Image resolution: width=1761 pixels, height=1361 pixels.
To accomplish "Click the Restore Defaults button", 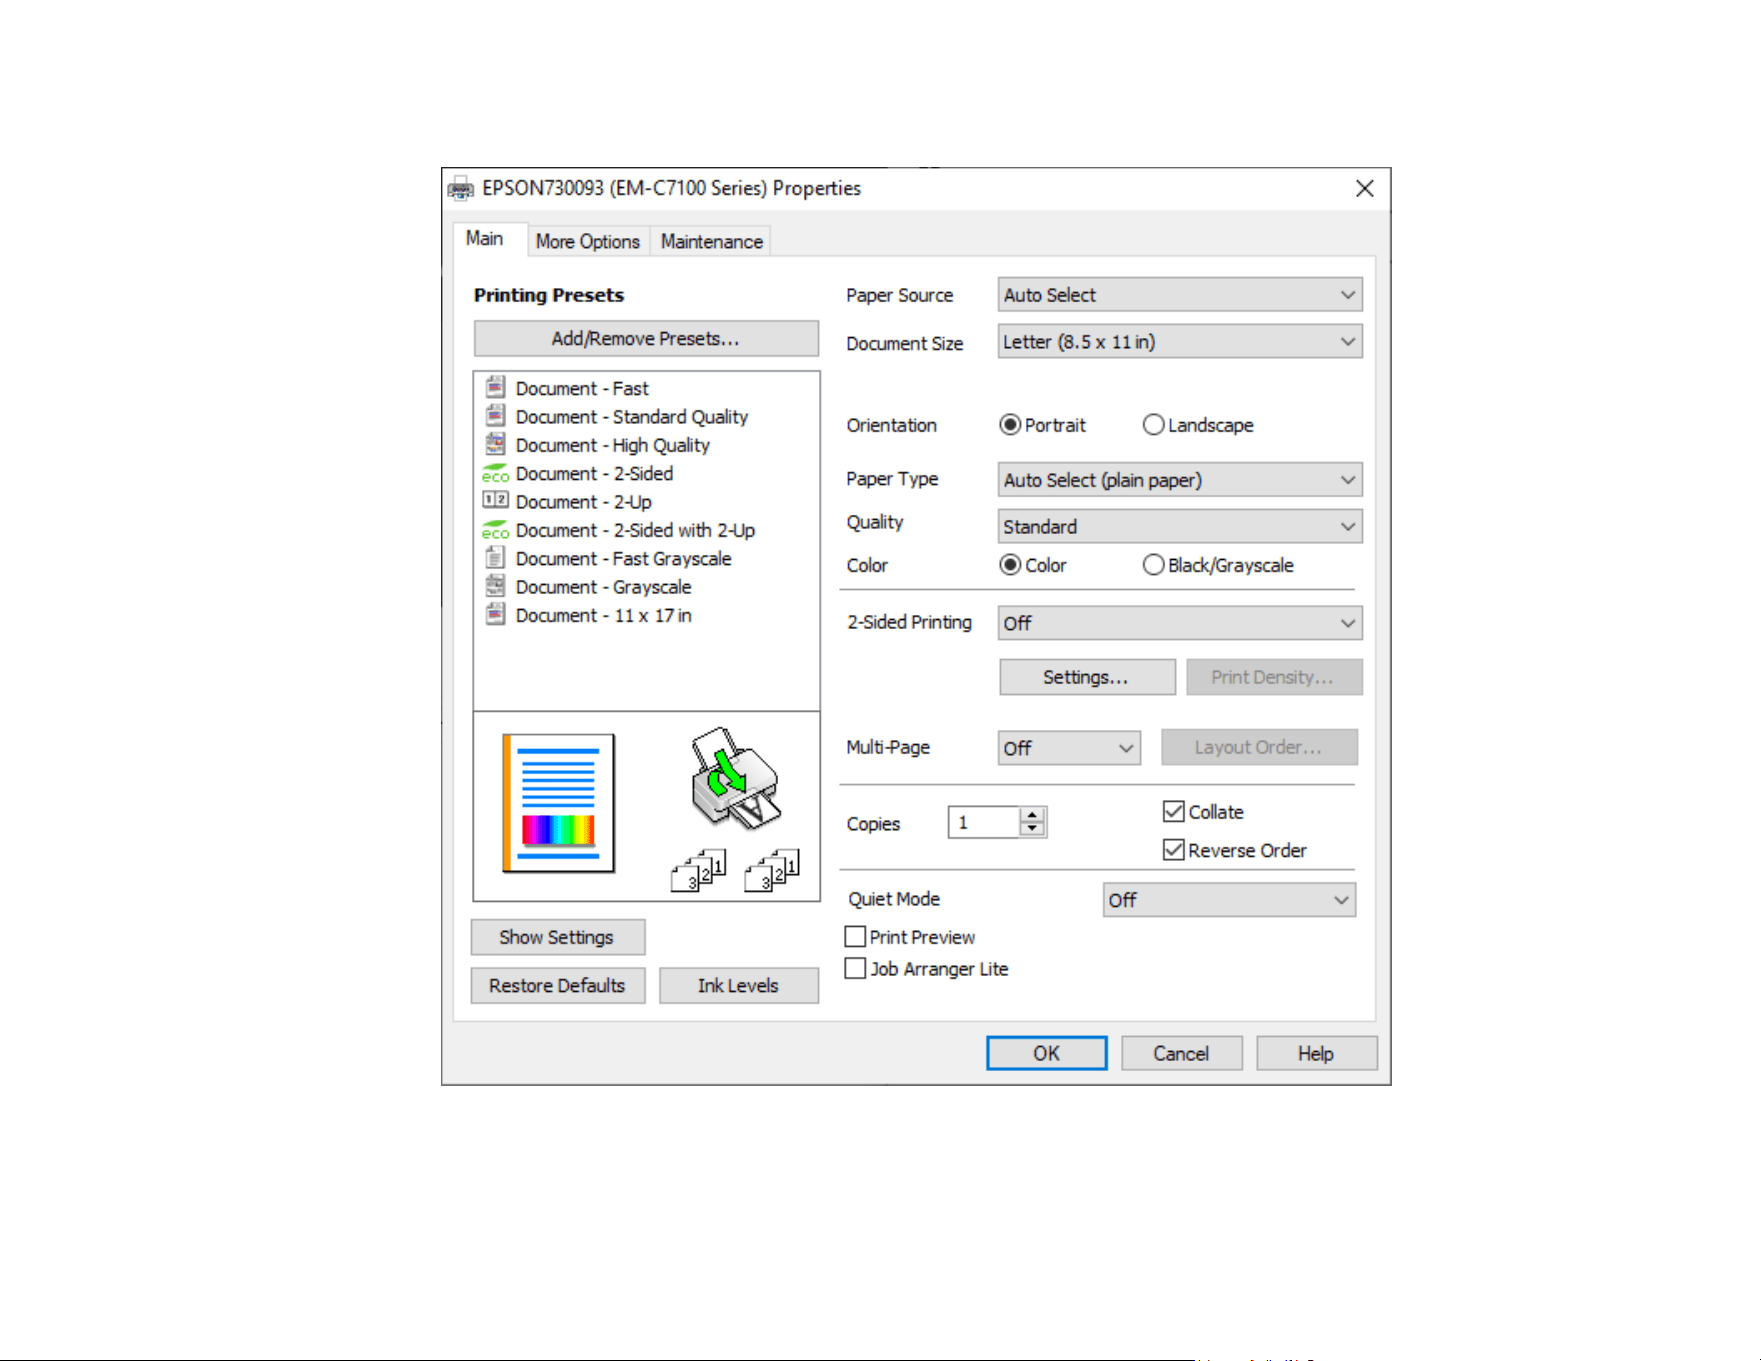I will [x=557, y=985].
